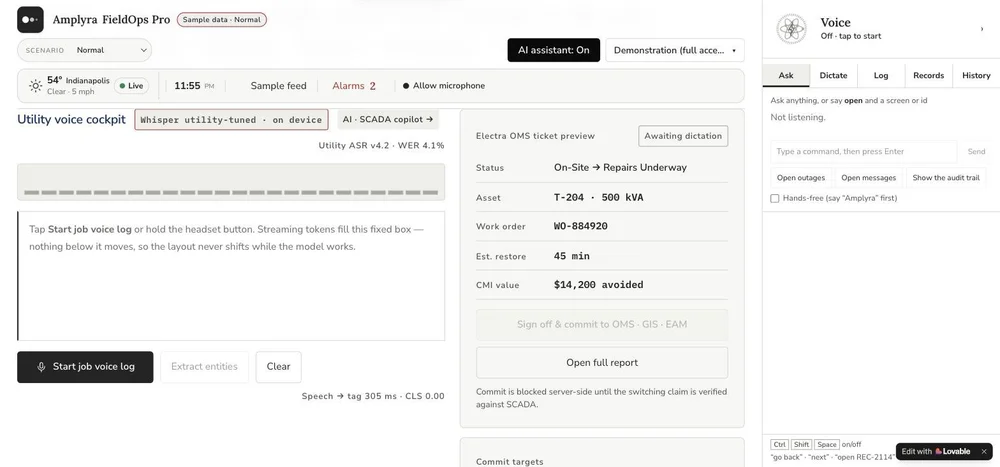
Task: Click the sun weather icon
Action: click(x=36, y=85)
